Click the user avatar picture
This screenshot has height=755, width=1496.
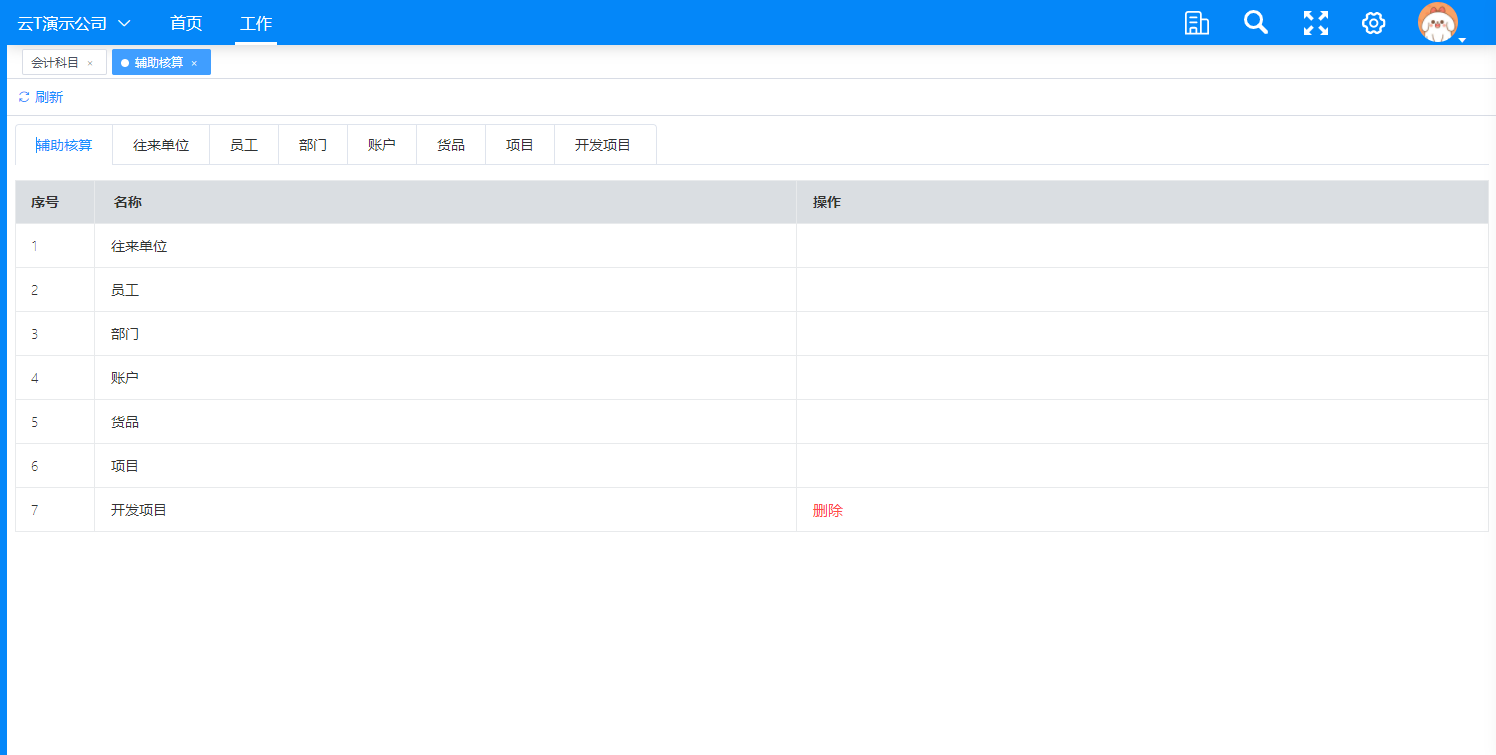tap(1437, 23)
